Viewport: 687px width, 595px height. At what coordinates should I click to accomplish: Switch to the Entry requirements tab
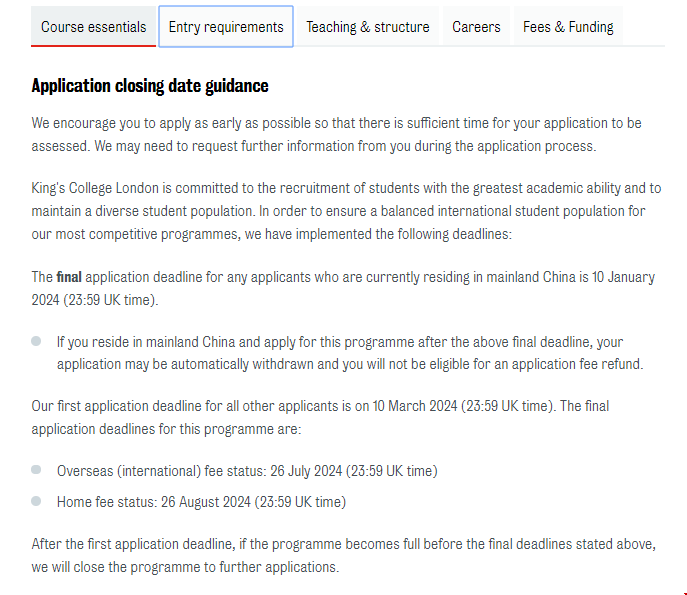[x=226, y=27]
